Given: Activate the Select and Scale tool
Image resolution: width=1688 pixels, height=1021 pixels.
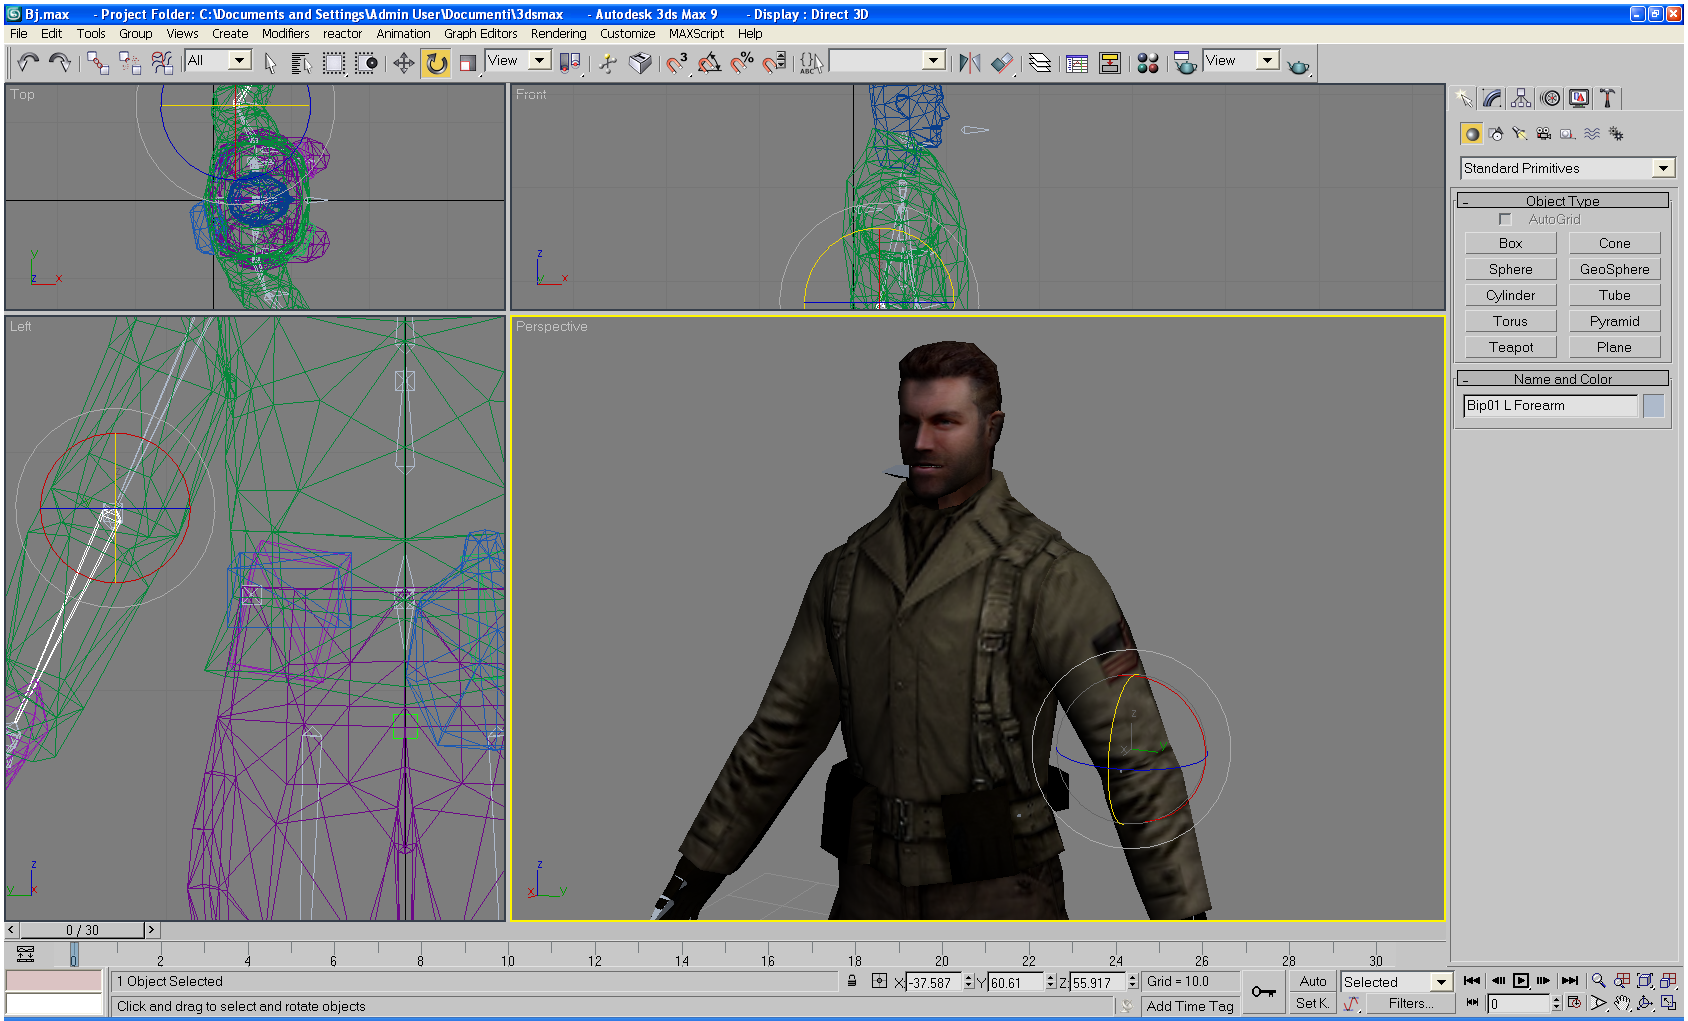Looking at the screenshot, I should pyautogui.click(x=467, y=62).
